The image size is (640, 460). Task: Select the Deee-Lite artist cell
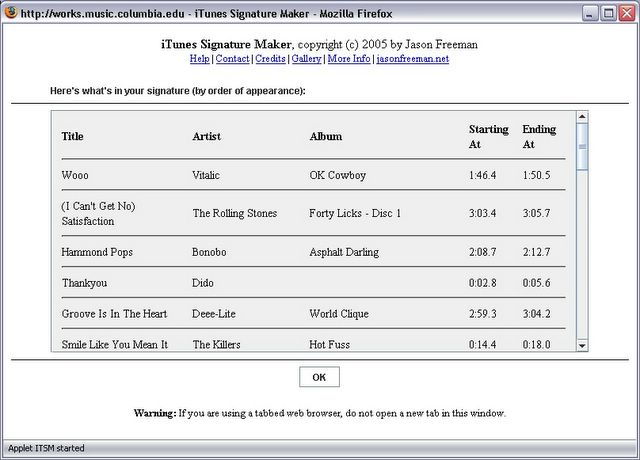(x=214, y=314)
